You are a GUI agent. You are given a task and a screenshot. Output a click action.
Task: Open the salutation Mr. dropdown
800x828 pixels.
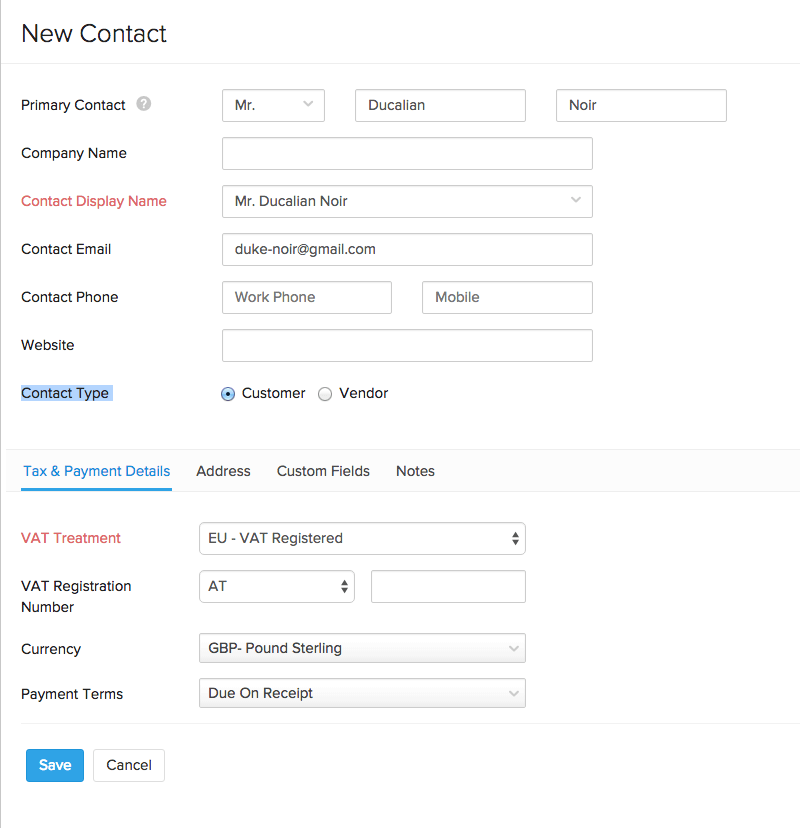273,105
